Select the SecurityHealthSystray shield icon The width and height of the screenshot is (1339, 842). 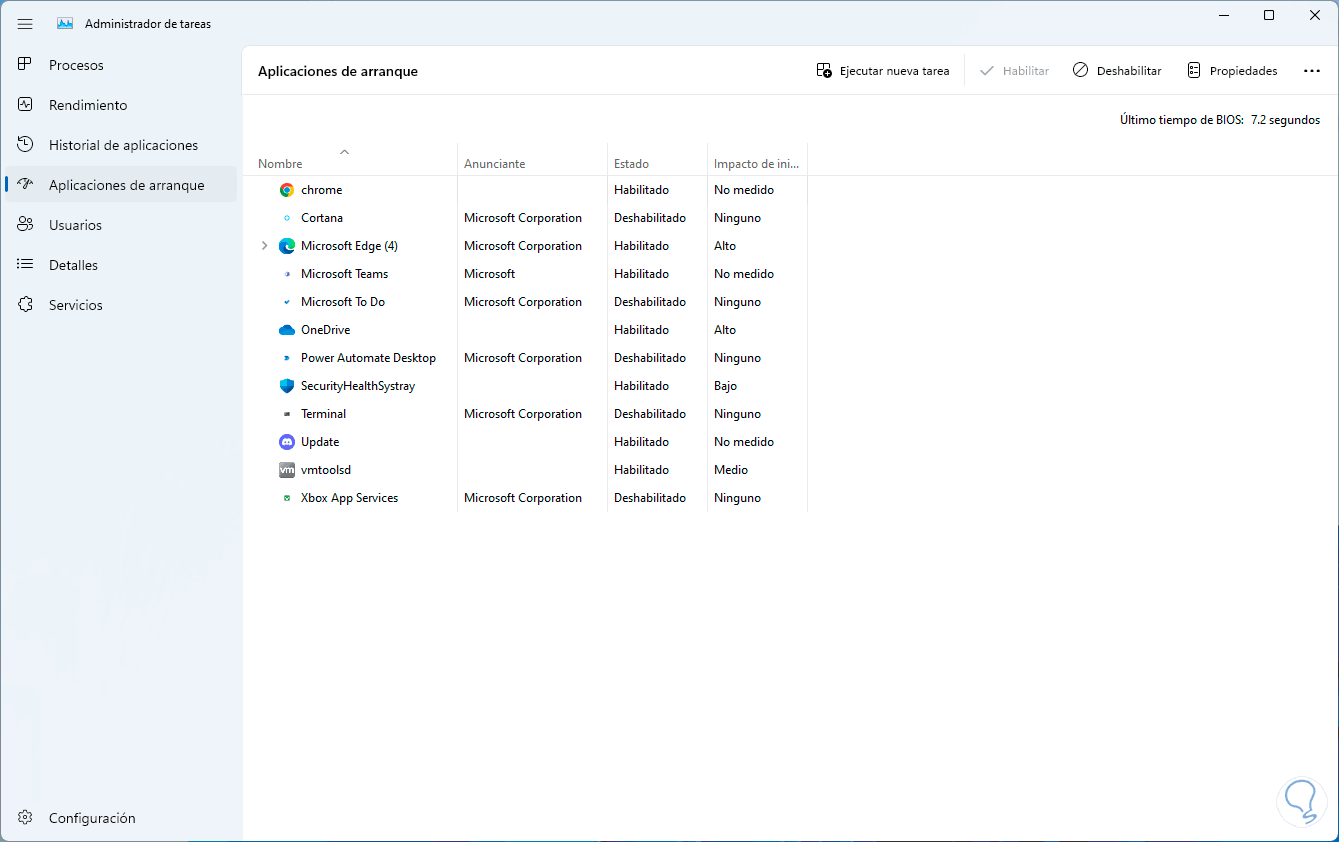pyautogui.click(x=287, y=386)
